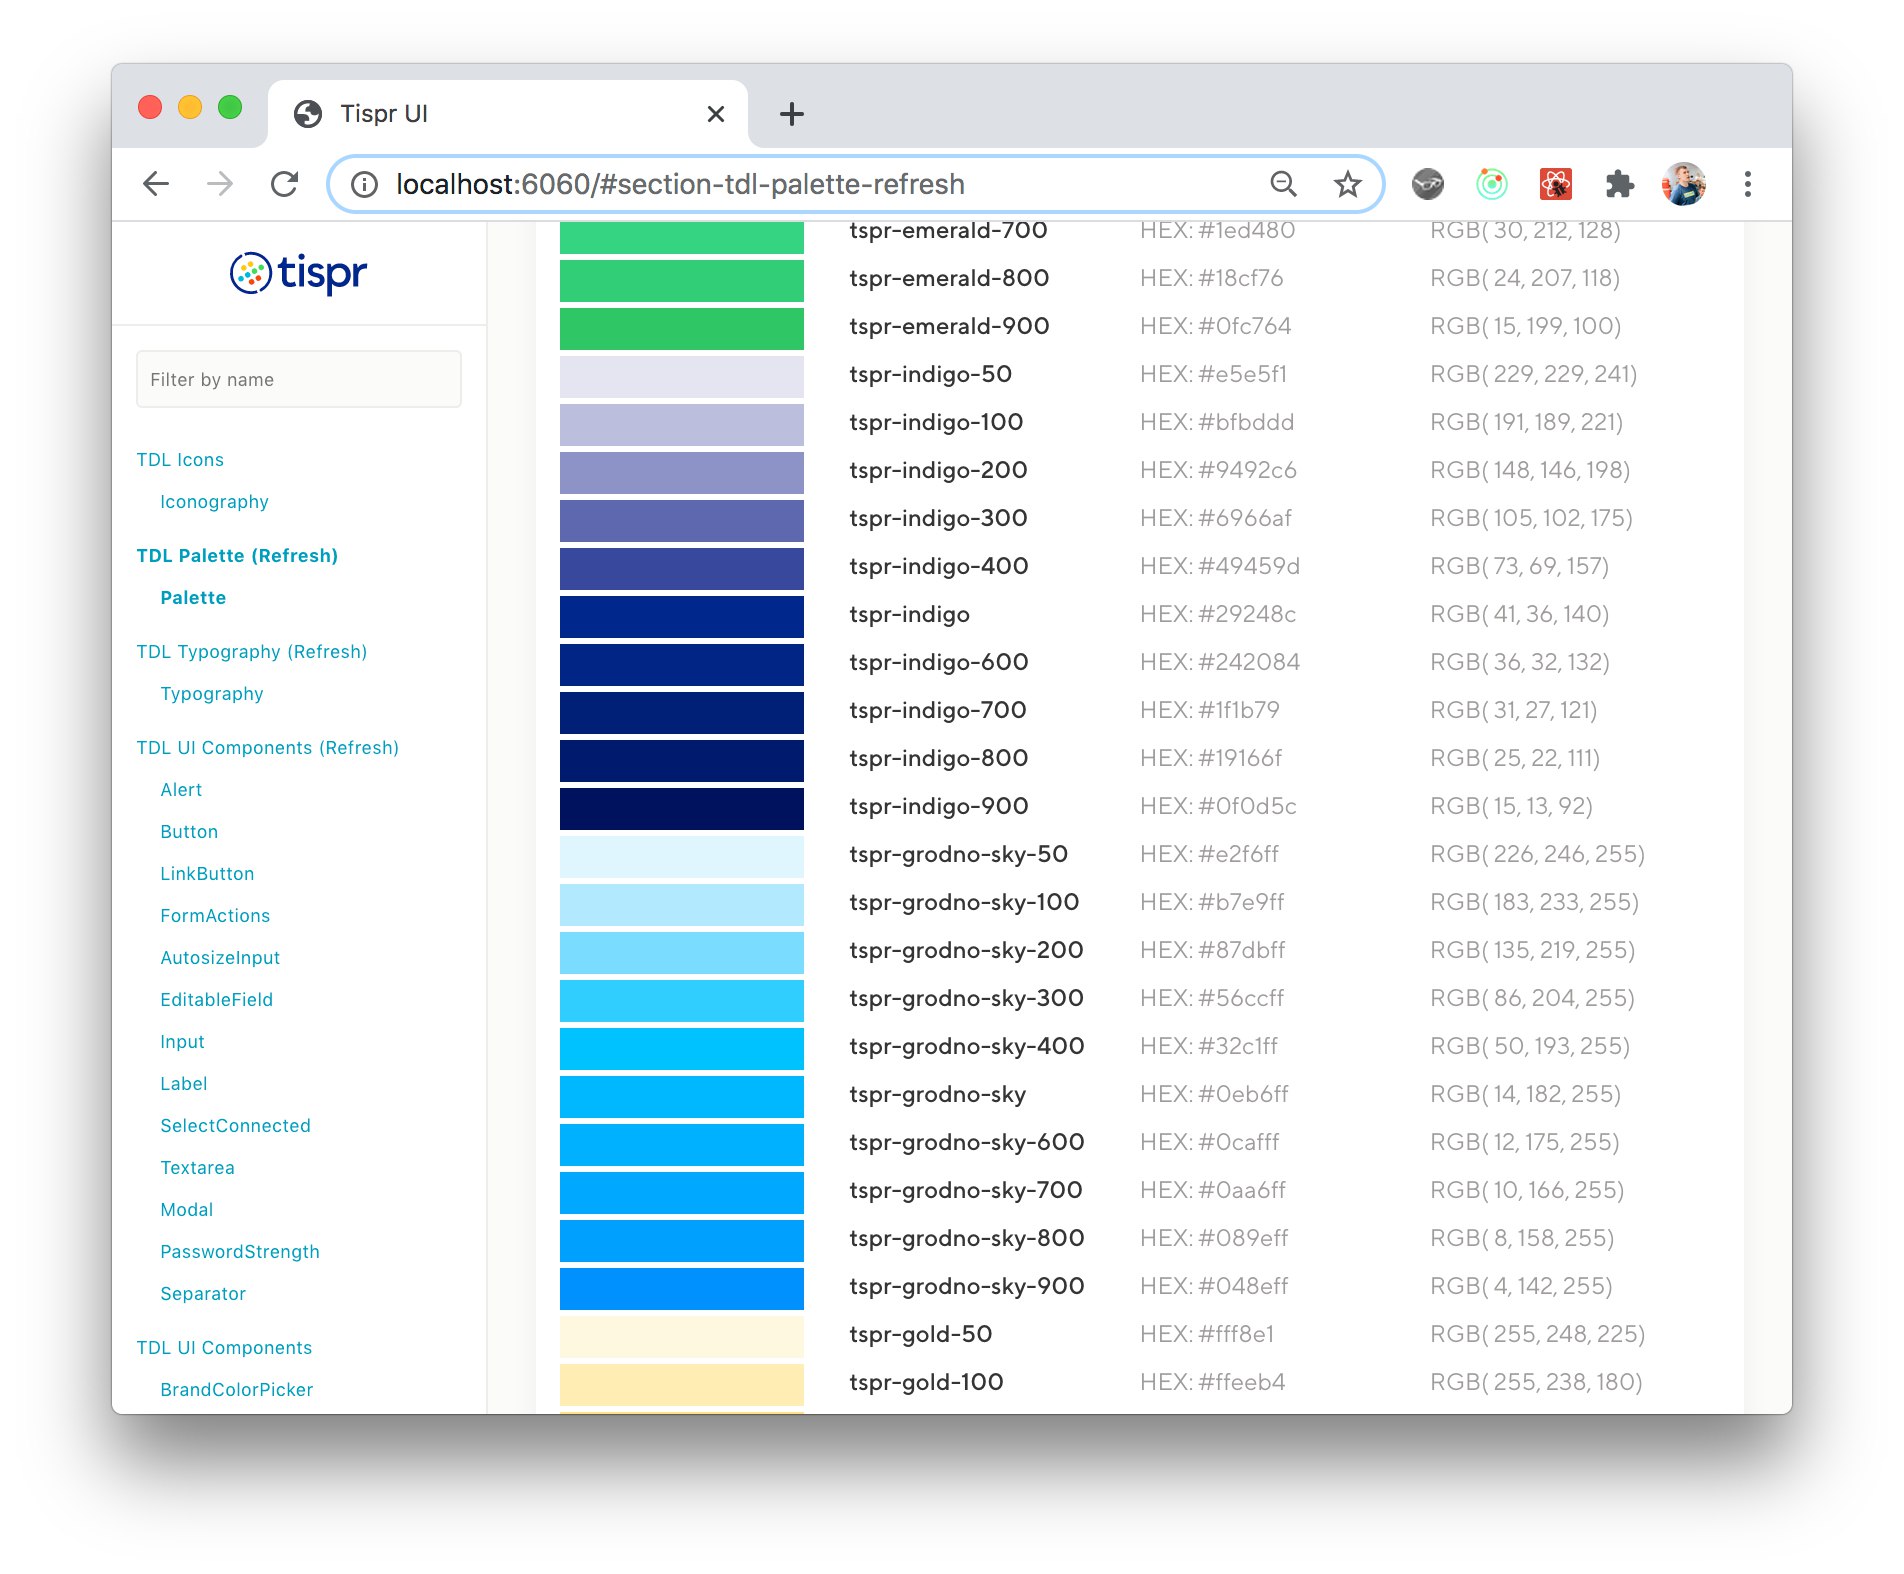Go to the Separator component

pyautogui.click(x=203, y=1294)
